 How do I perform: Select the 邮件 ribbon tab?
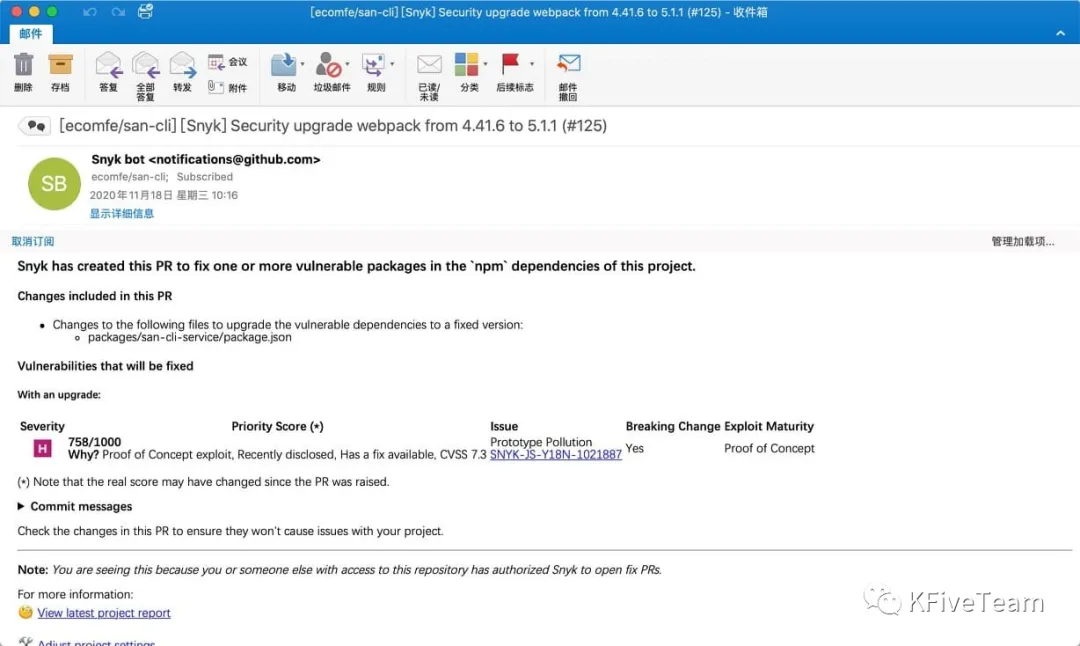(x=30, y=34)
